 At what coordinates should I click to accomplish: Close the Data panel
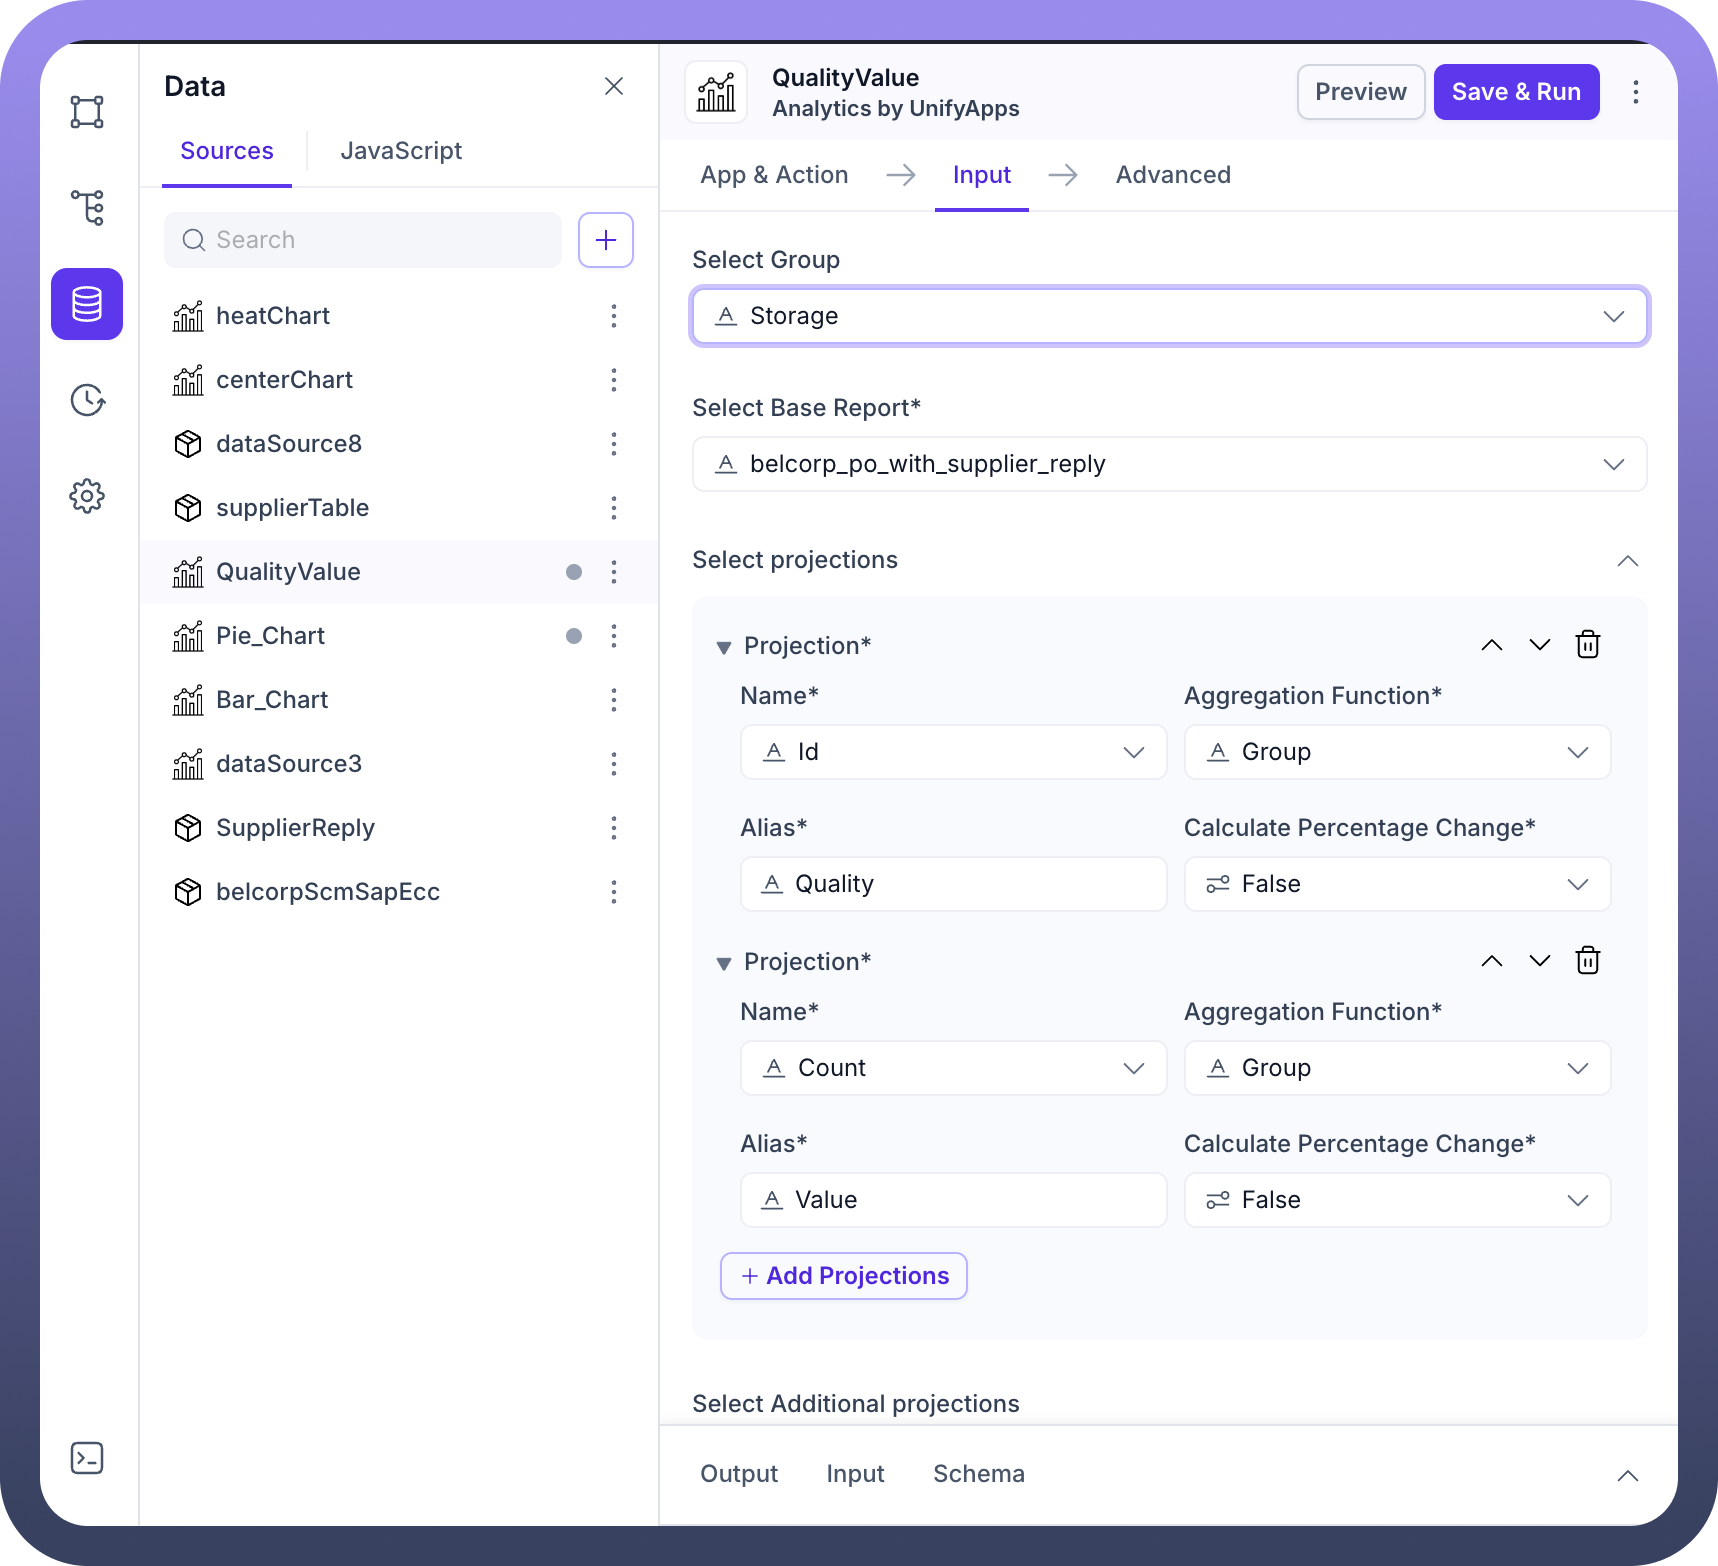point(614,86)
